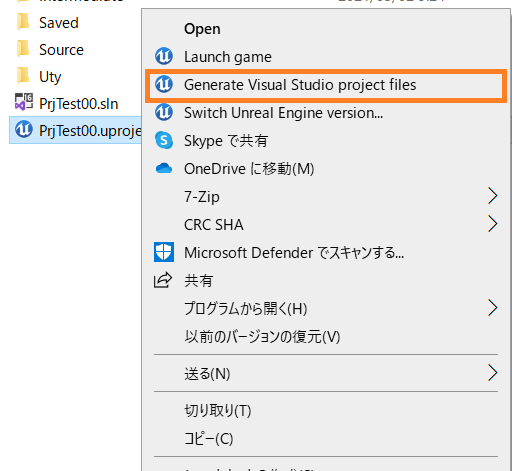Select Skype で共有 menu entry
Viewport: 512px width, 471px height.
(x=226, y=141)
